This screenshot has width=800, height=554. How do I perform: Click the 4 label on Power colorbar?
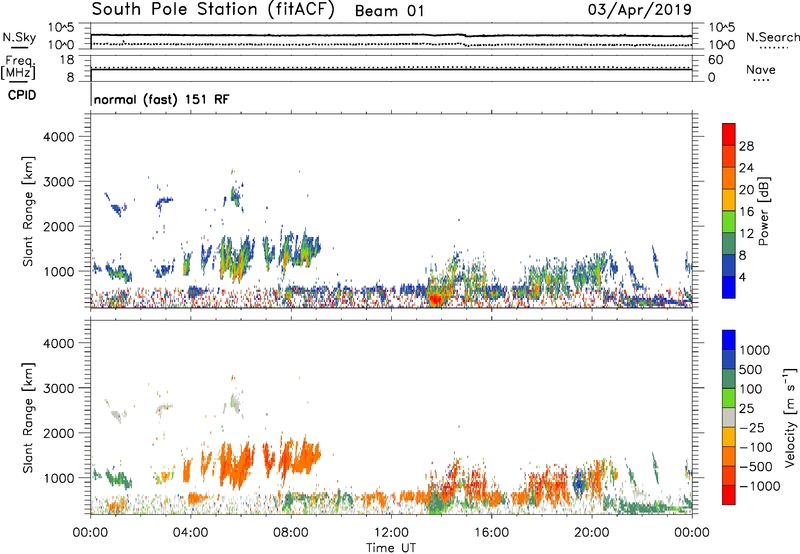pyautogui.click(x=743, y=277)
